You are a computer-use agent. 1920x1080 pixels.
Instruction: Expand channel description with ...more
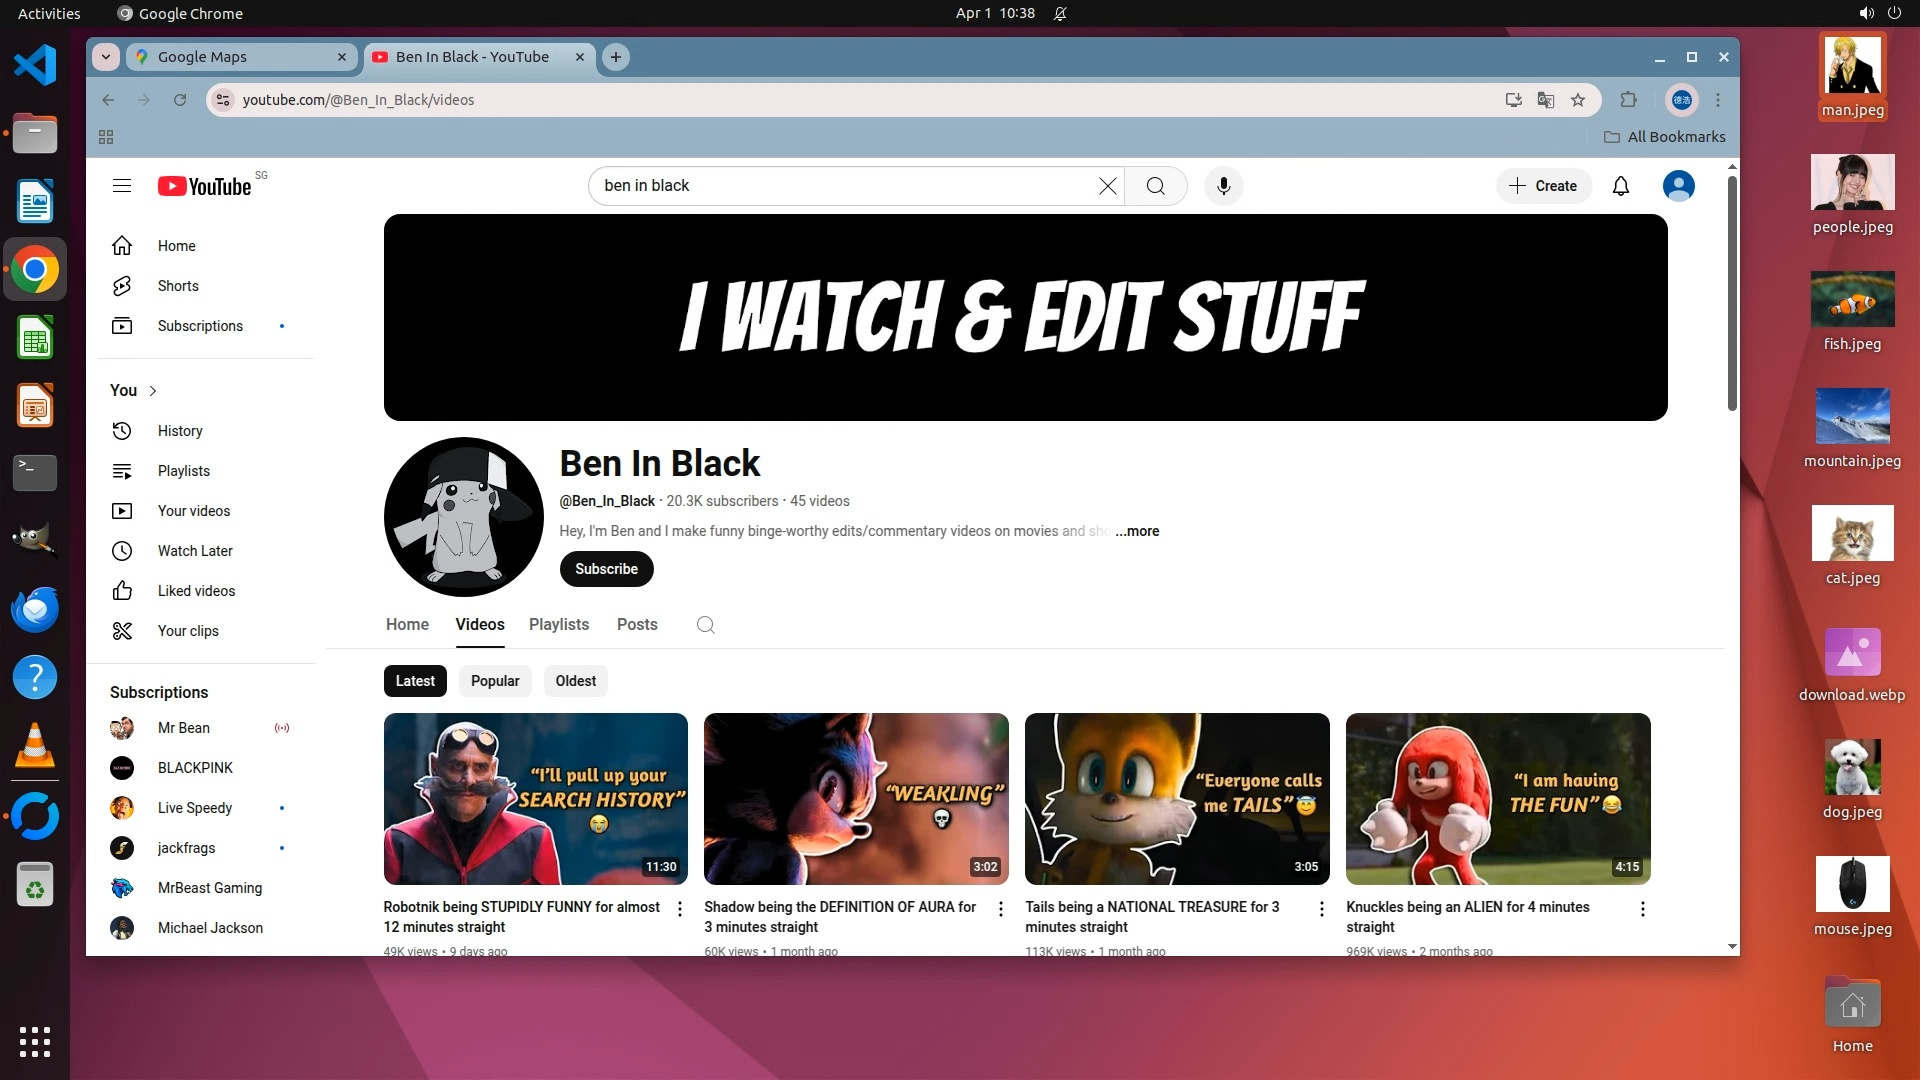point(1138,531)
